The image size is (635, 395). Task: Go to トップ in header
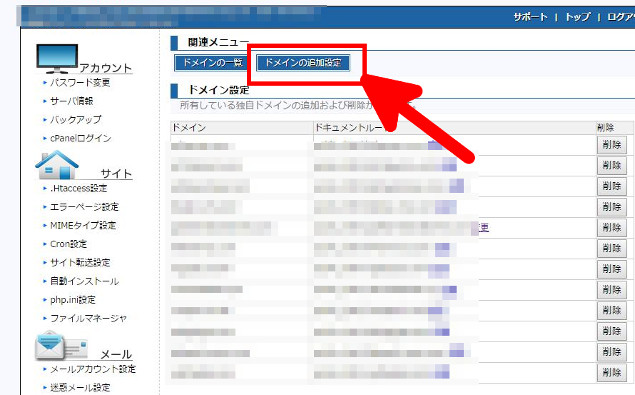(x=577, y=17)
